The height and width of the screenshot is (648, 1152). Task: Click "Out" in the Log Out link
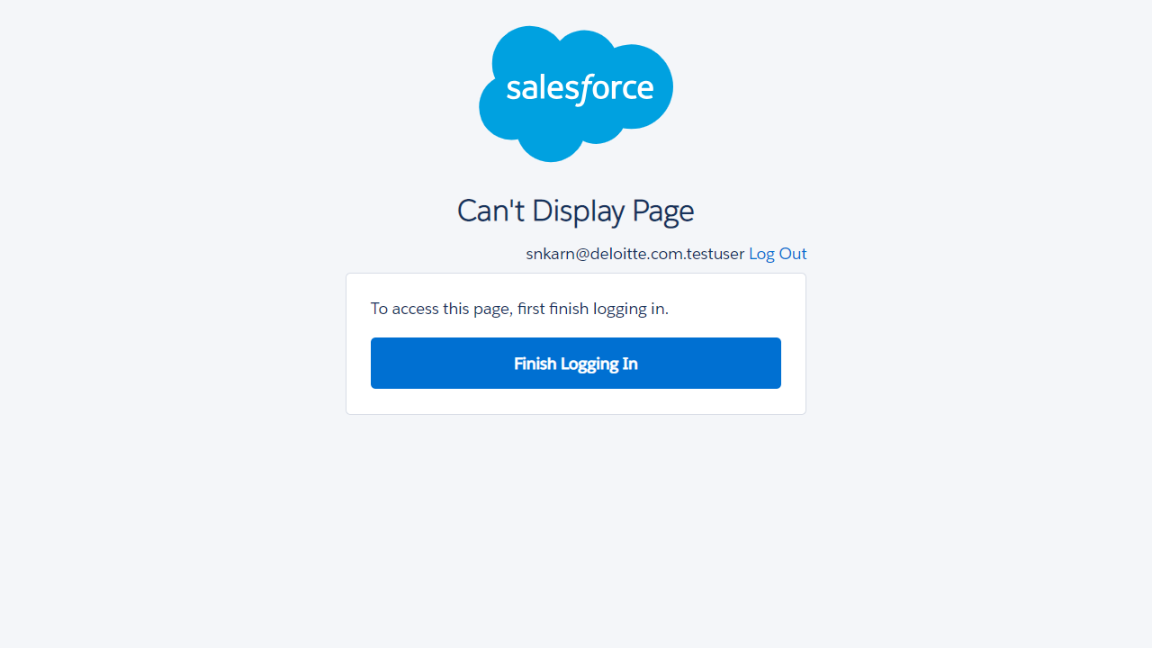pyautogui.click(x=793, y=254)
